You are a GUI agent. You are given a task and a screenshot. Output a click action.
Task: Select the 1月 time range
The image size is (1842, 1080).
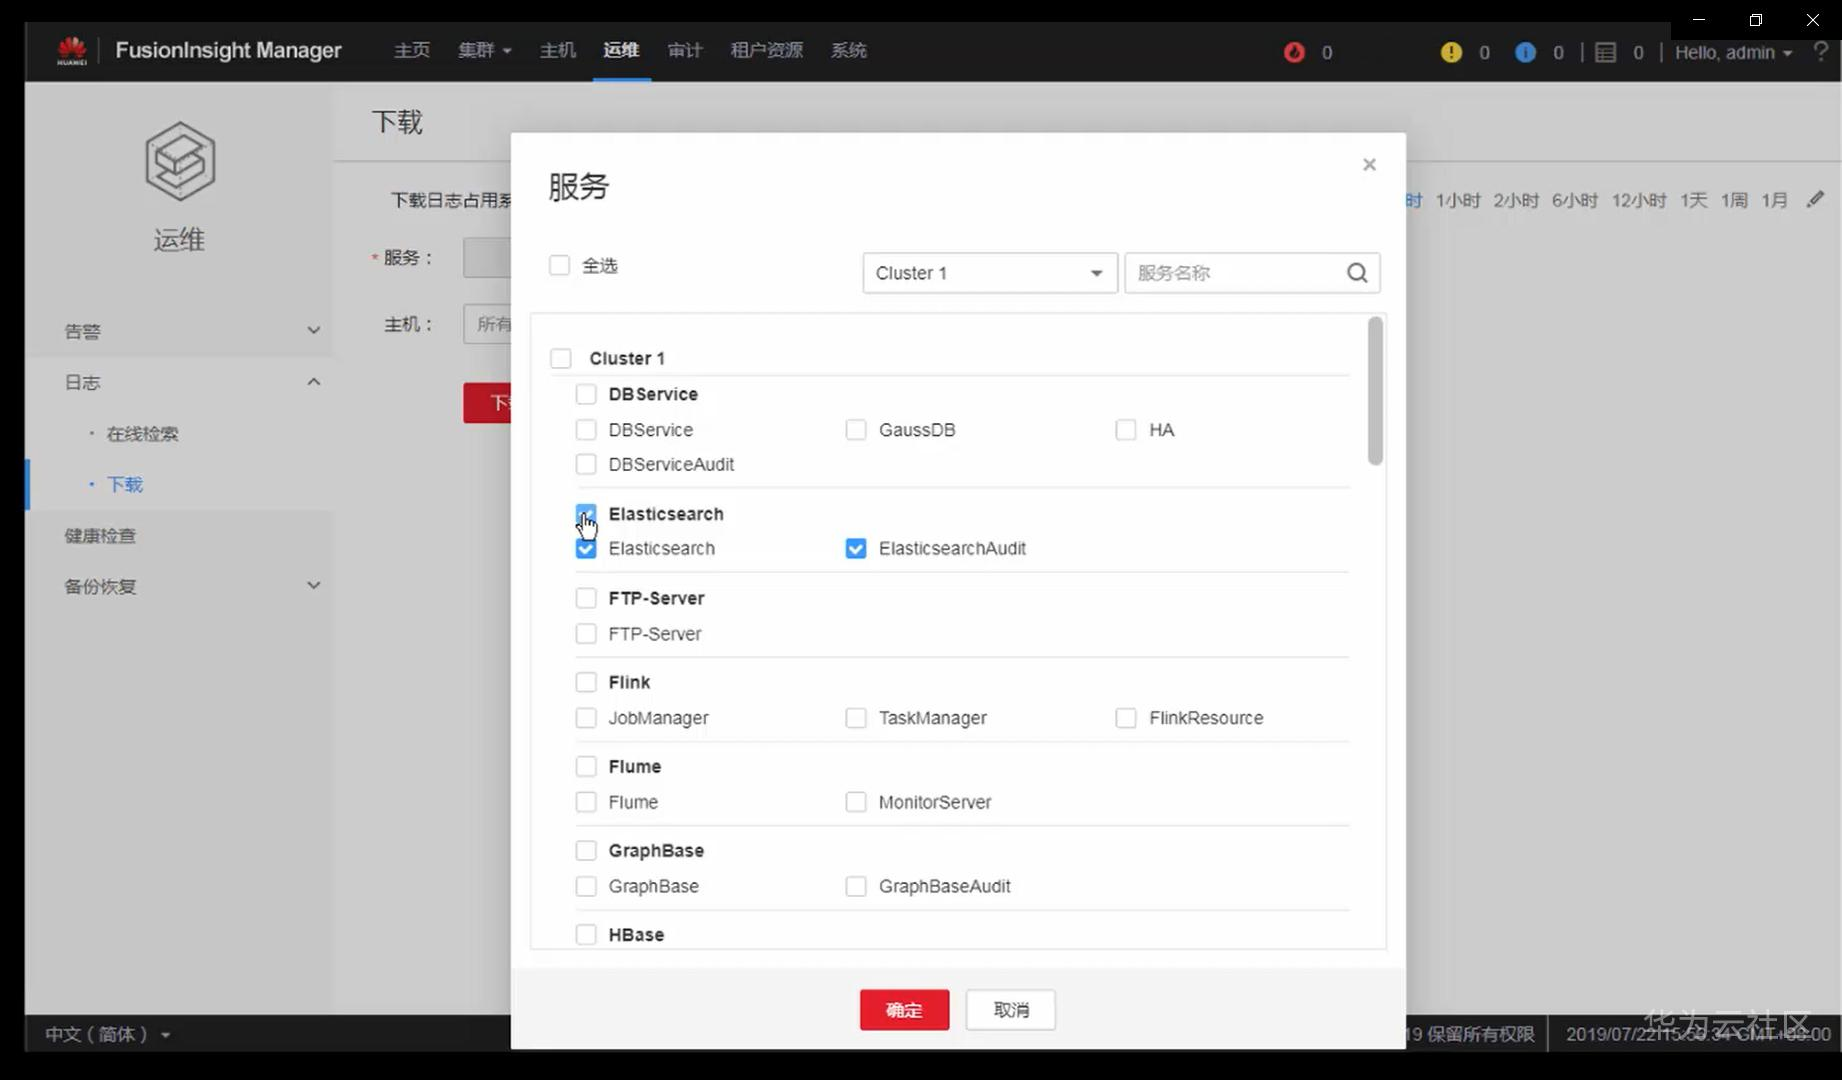(x=1775, y=201)
